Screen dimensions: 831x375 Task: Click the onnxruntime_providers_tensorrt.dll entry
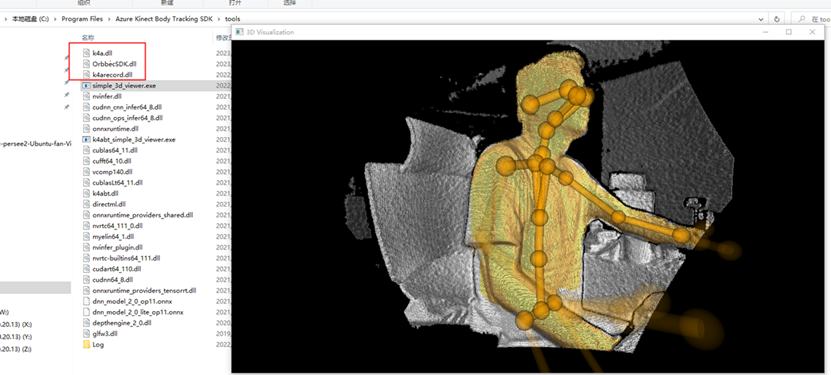pos(140,290)
